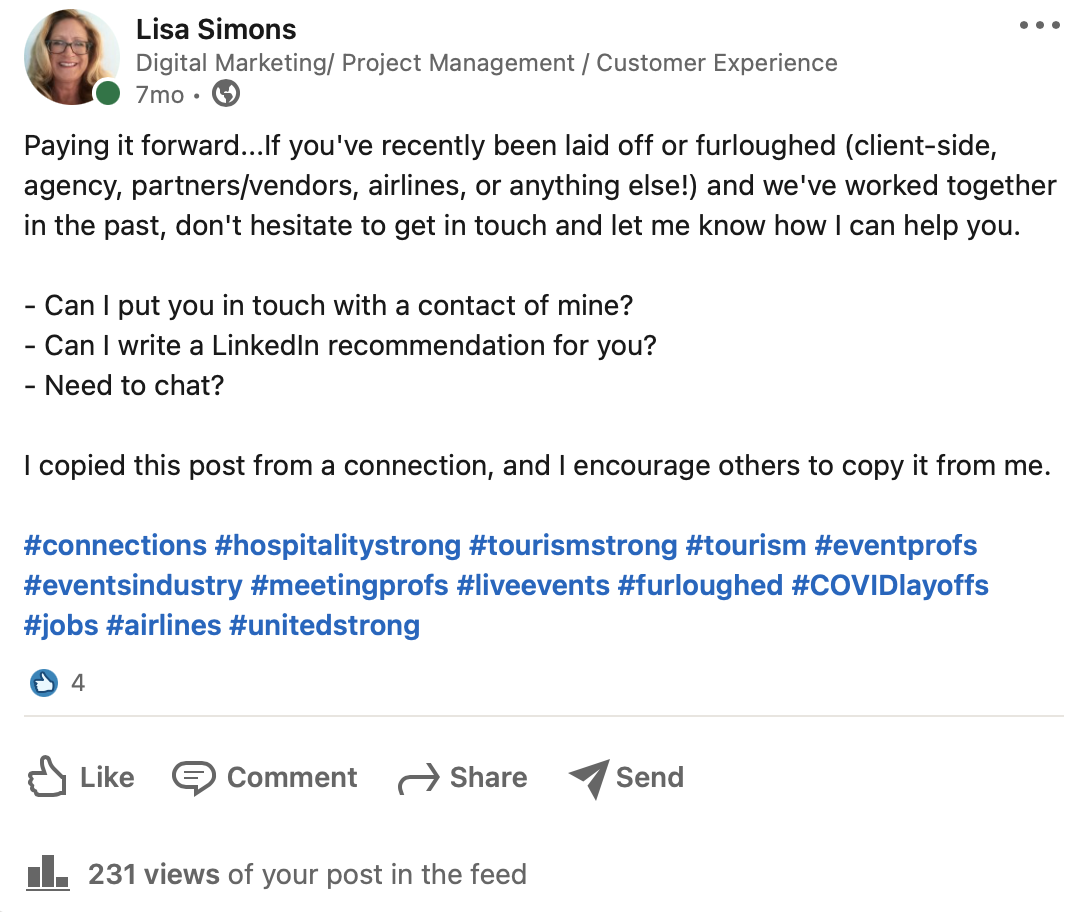Click the bar chart views icon

pos(48,874)
